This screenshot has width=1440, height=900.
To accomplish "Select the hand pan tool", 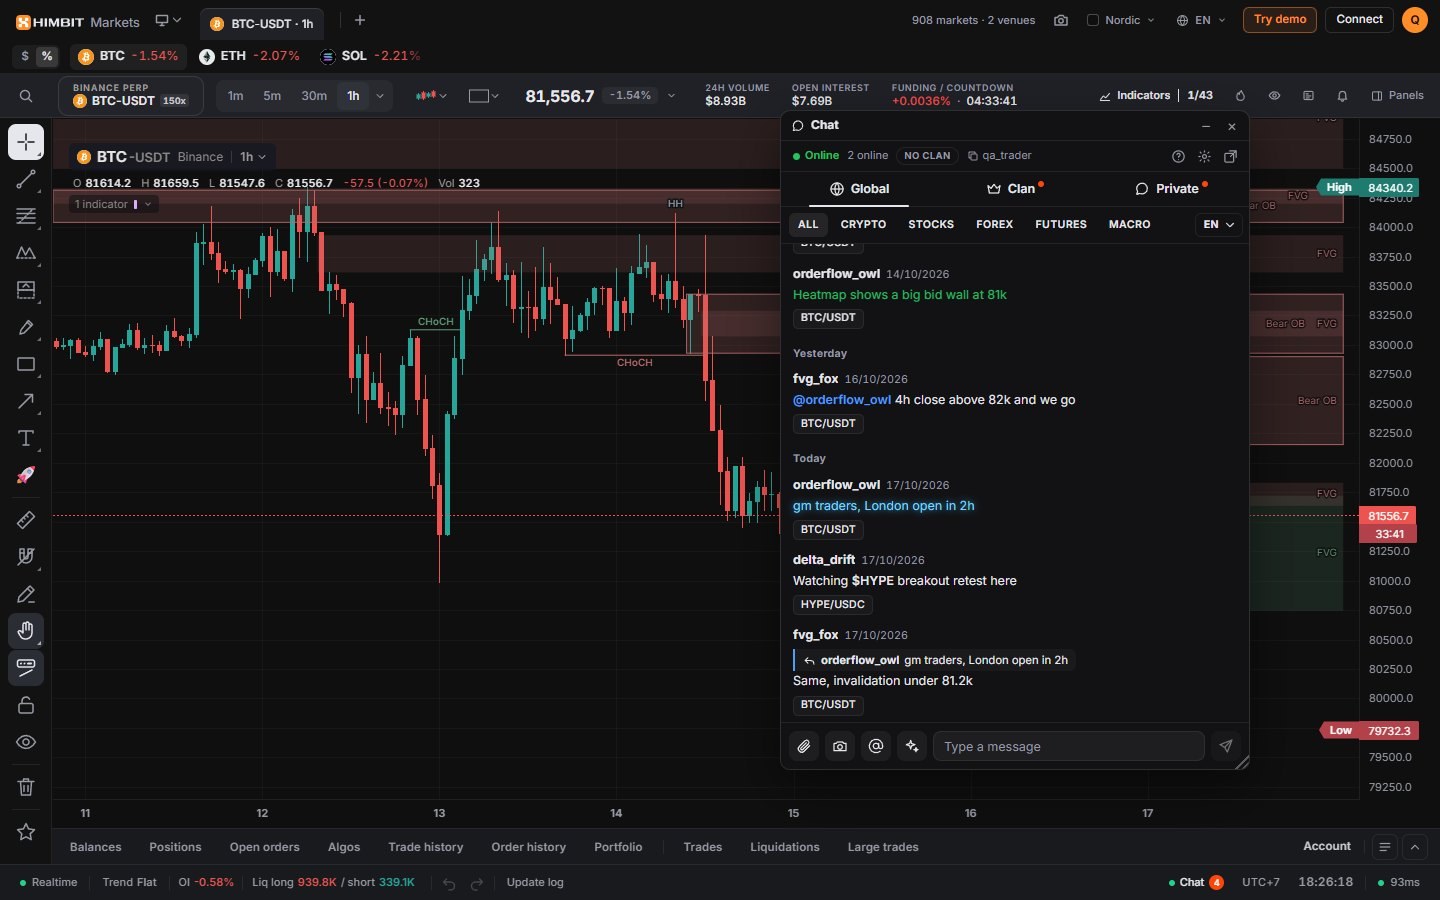I will [26, 630].
